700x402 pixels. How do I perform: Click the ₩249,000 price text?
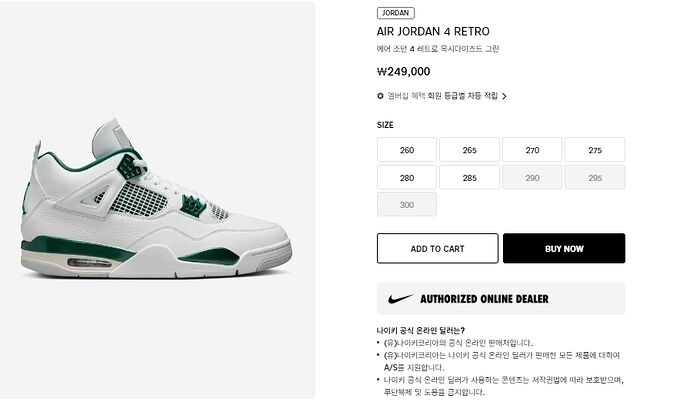pos(404,71)
